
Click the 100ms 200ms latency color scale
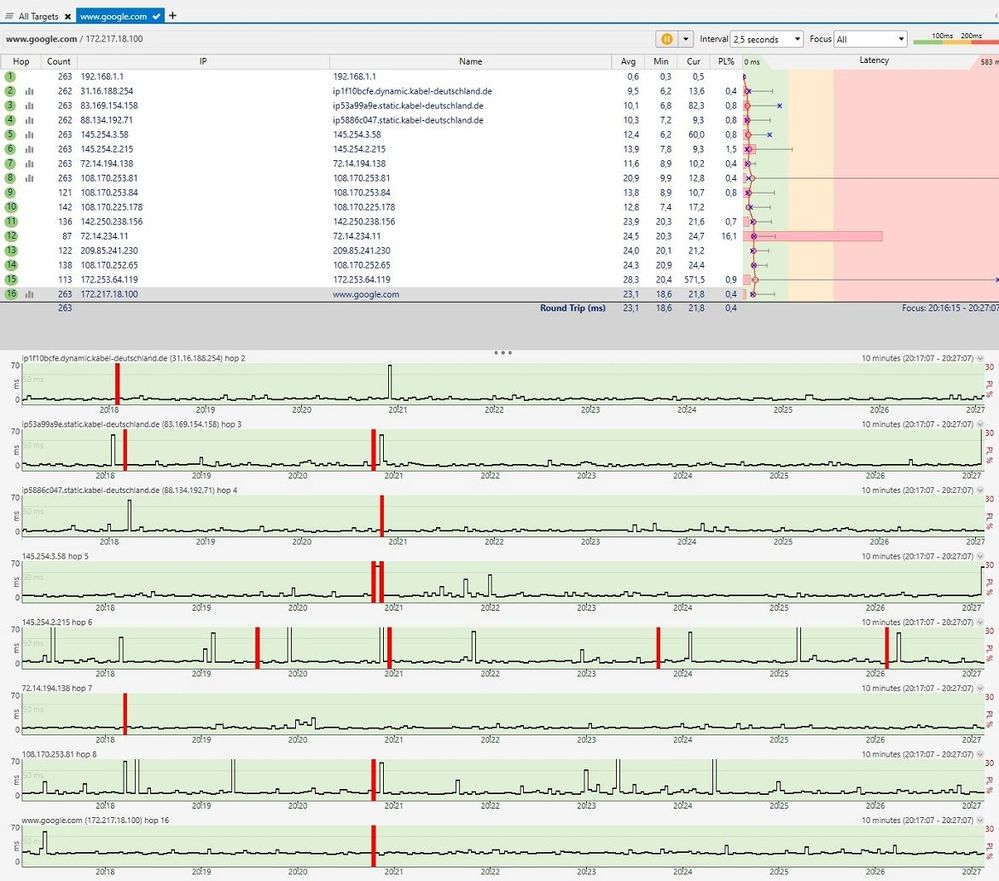pyautogui.click(x=955, y=39)
